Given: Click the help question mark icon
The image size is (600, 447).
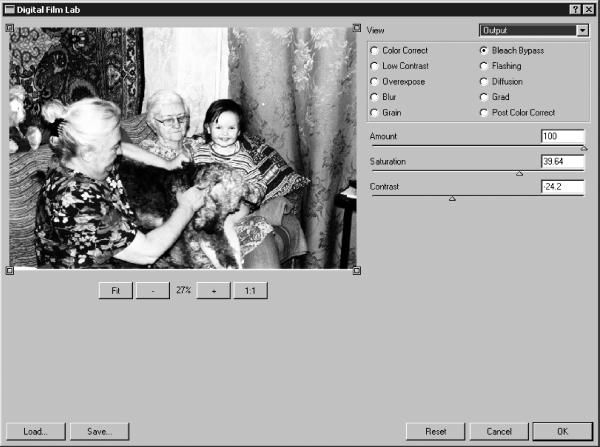Looking at the screenshot, I should pos(575,8).
